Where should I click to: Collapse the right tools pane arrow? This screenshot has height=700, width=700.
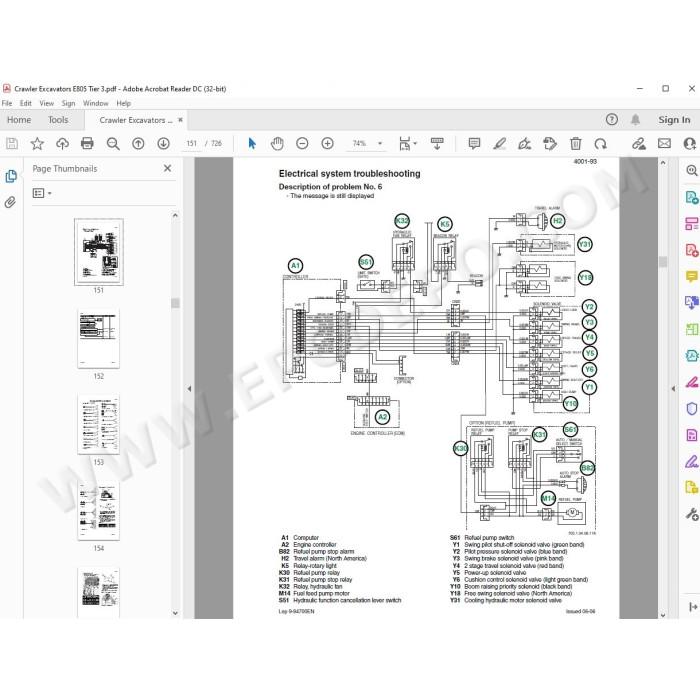coord(673,388)
